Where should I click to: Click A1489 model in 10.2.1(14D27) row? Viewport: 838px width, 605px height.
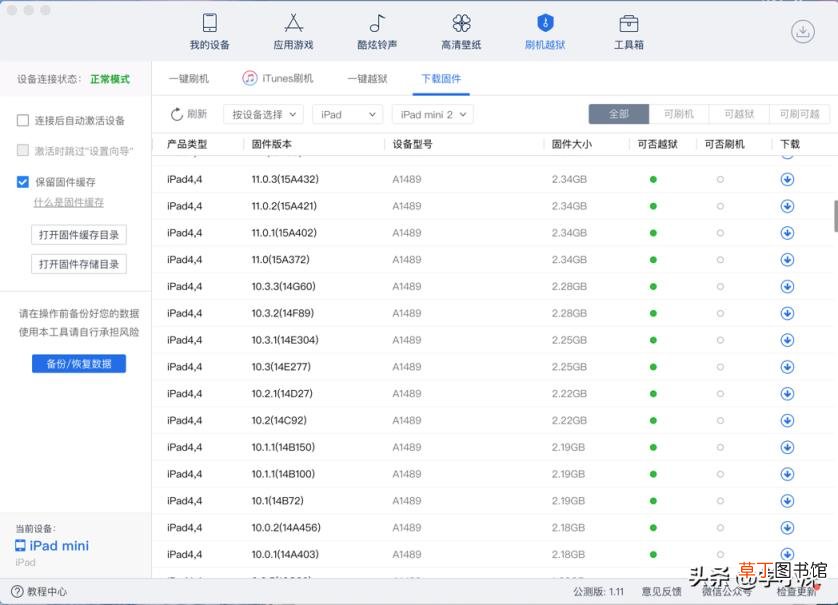[407, 394]
